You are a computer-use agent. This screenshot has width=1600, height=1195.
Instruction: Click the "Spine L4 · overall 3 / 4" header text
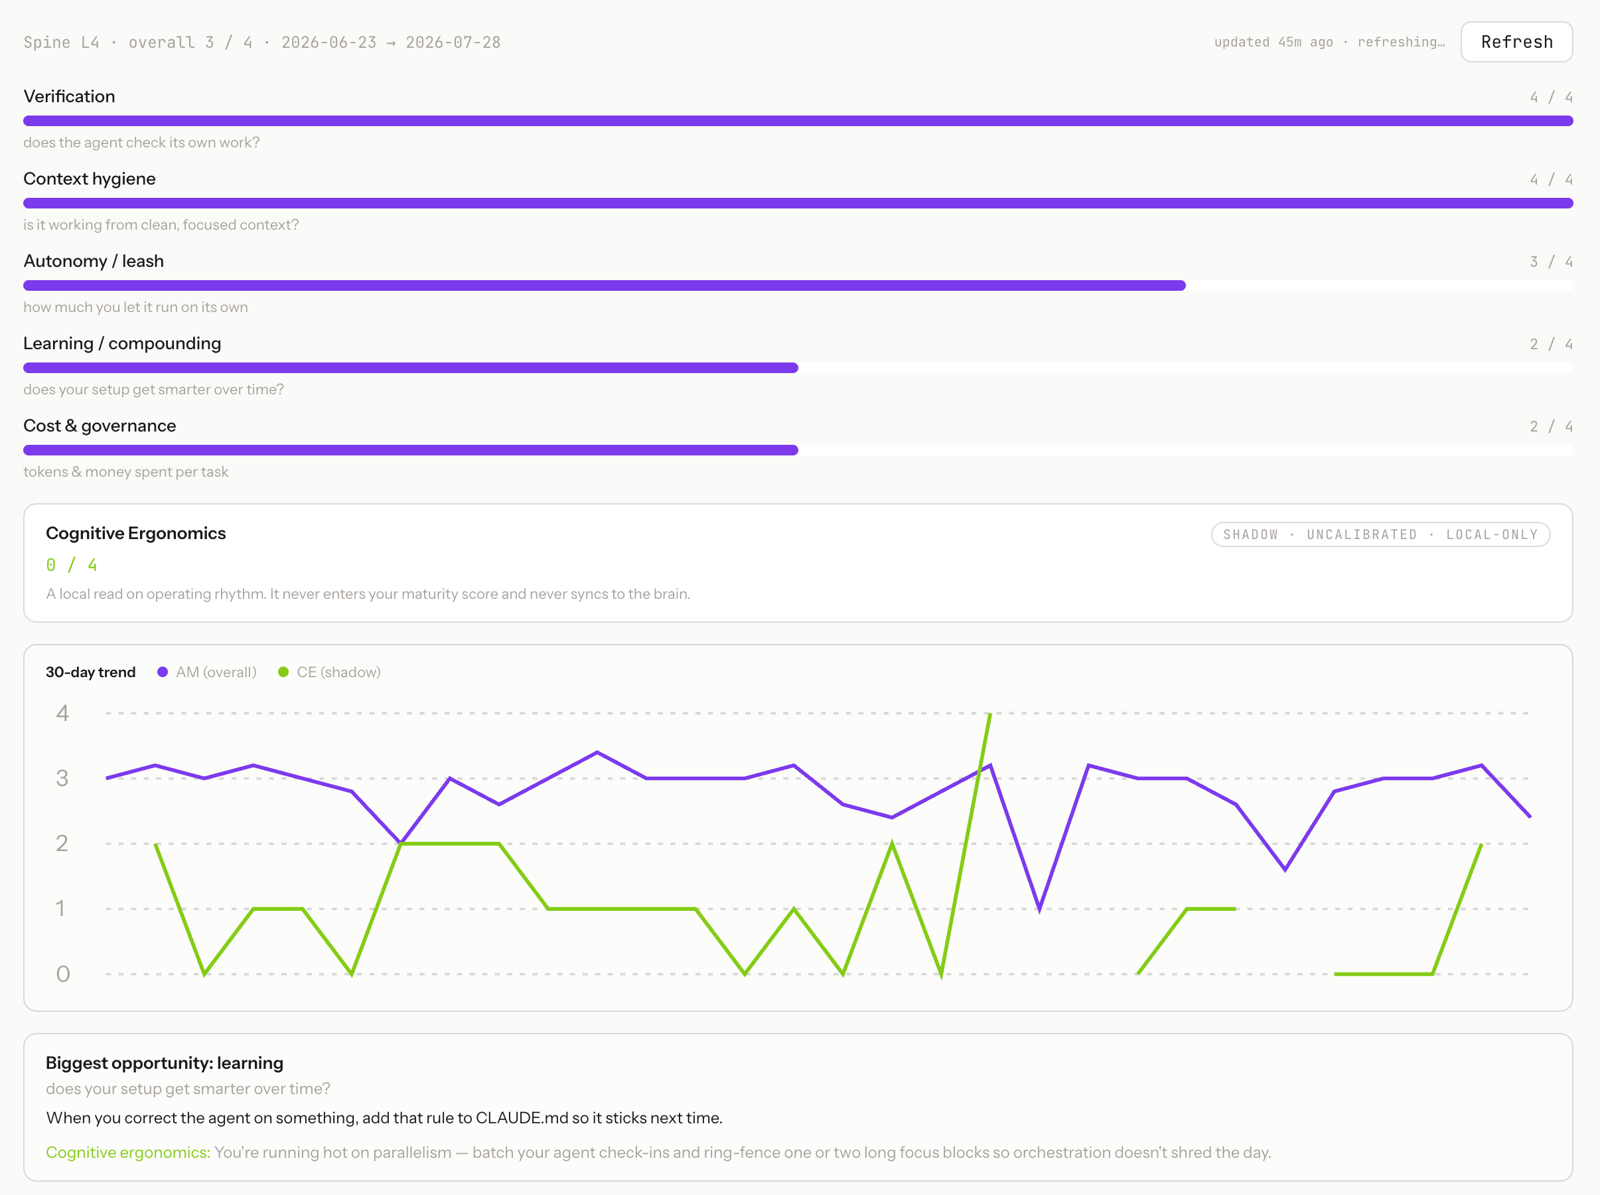coord(138,42)
